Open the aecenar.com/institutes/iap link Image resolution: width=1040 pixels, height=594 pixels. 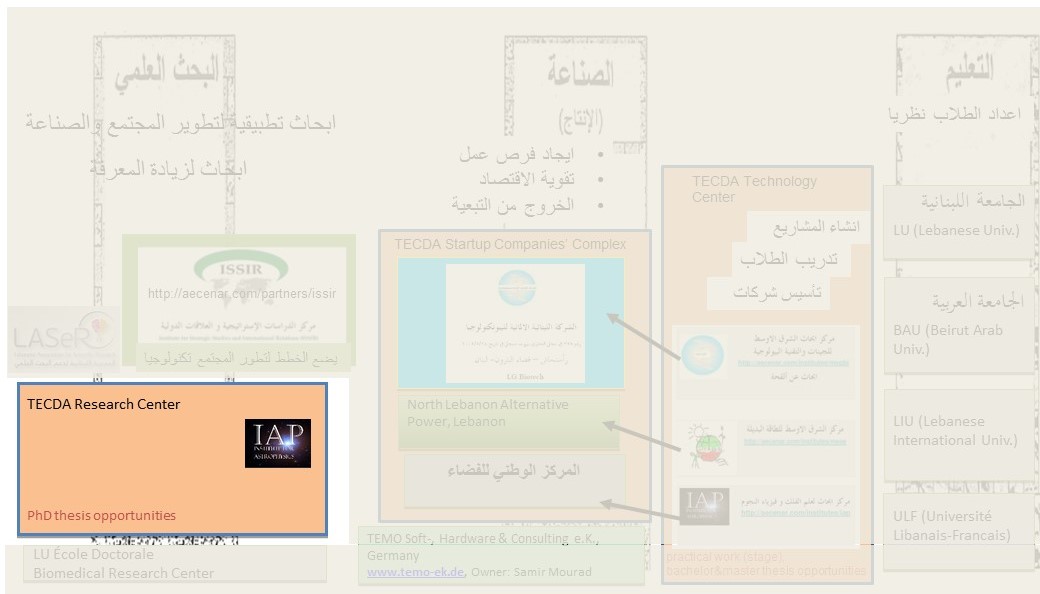click(795, 512)
